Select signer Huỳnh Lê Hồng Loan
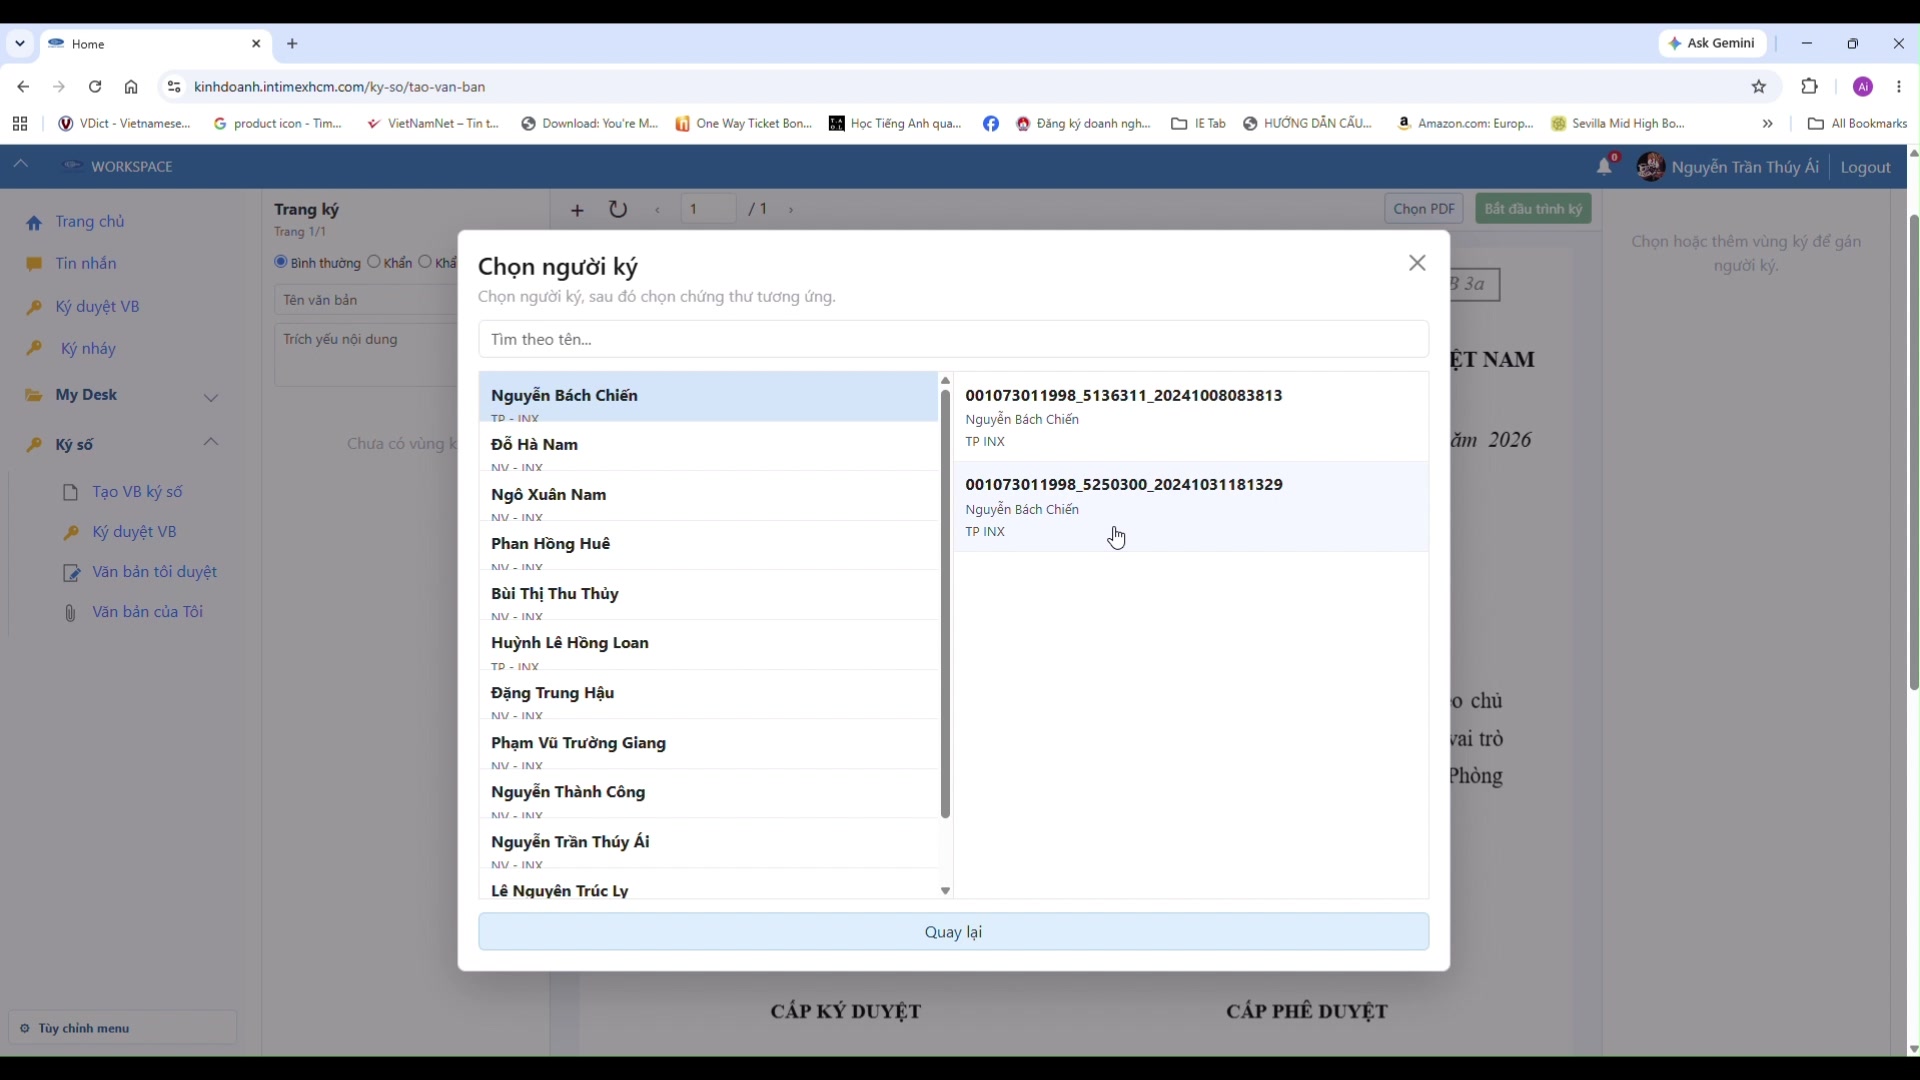This screenshot has width=1920, height=1080. coord(708,645)
